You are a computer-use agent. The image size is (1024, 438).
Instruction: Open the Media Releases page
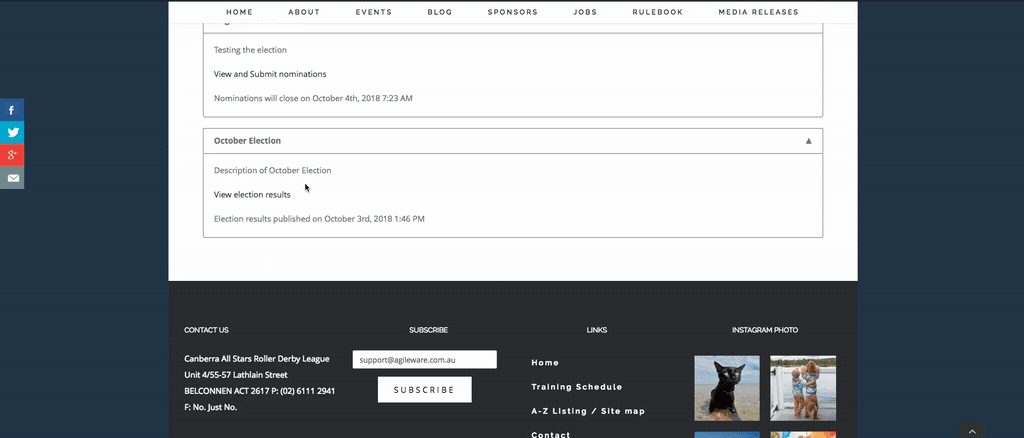tap(758, 12)
